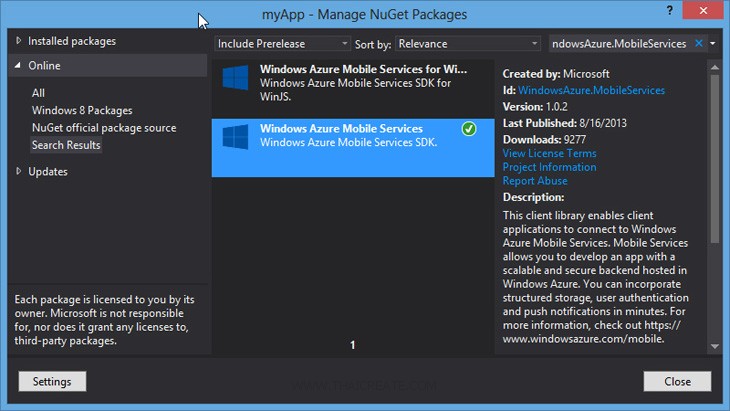Click the Downloads: 9277 text
This screenshot has width=730, height=411.
point(544,140)
